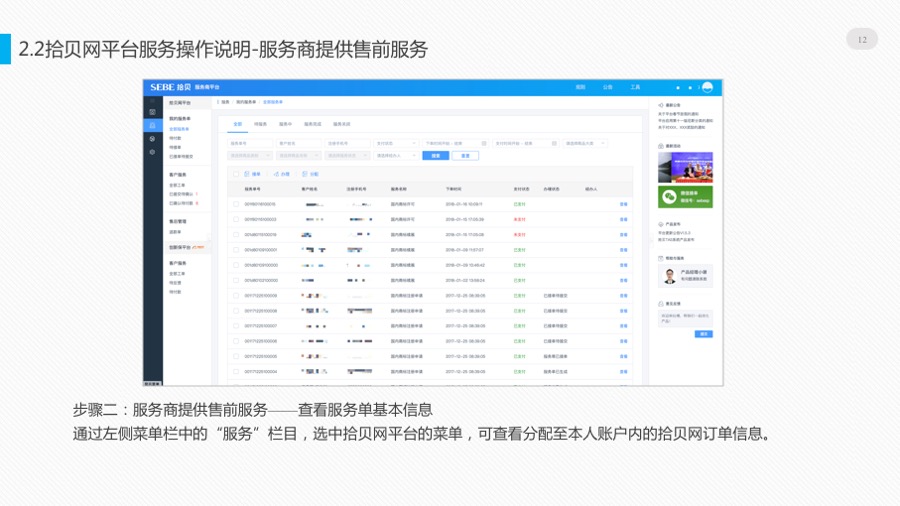Viewport: 900px width, 506px height.
Task: Open the user avatar in the header
Action: tap(707, 87)
